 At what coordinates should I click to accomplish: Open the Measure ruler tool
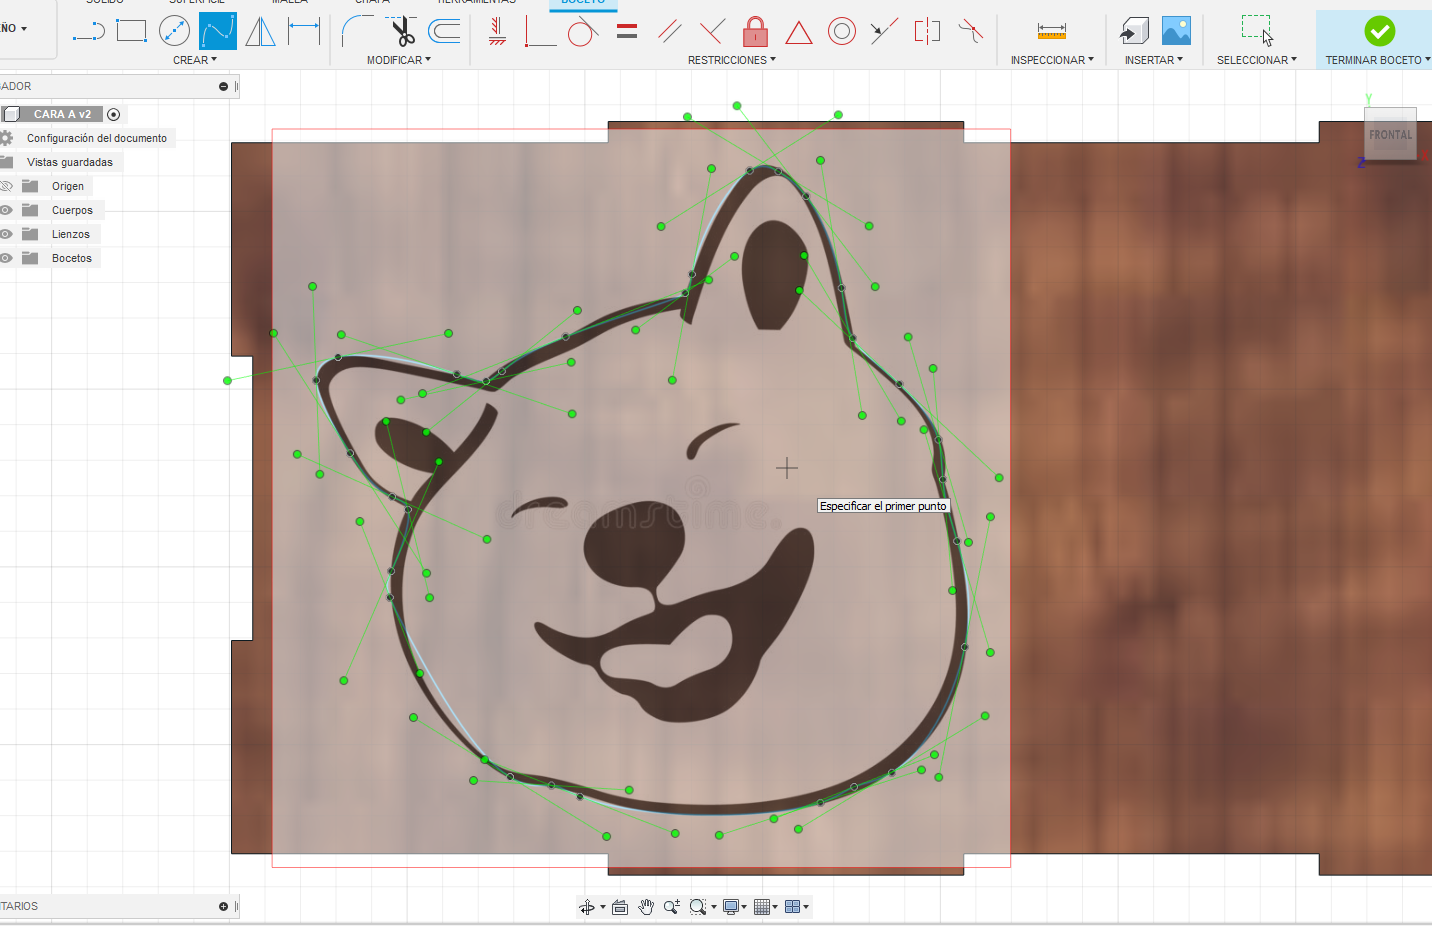click(1051, 31)
